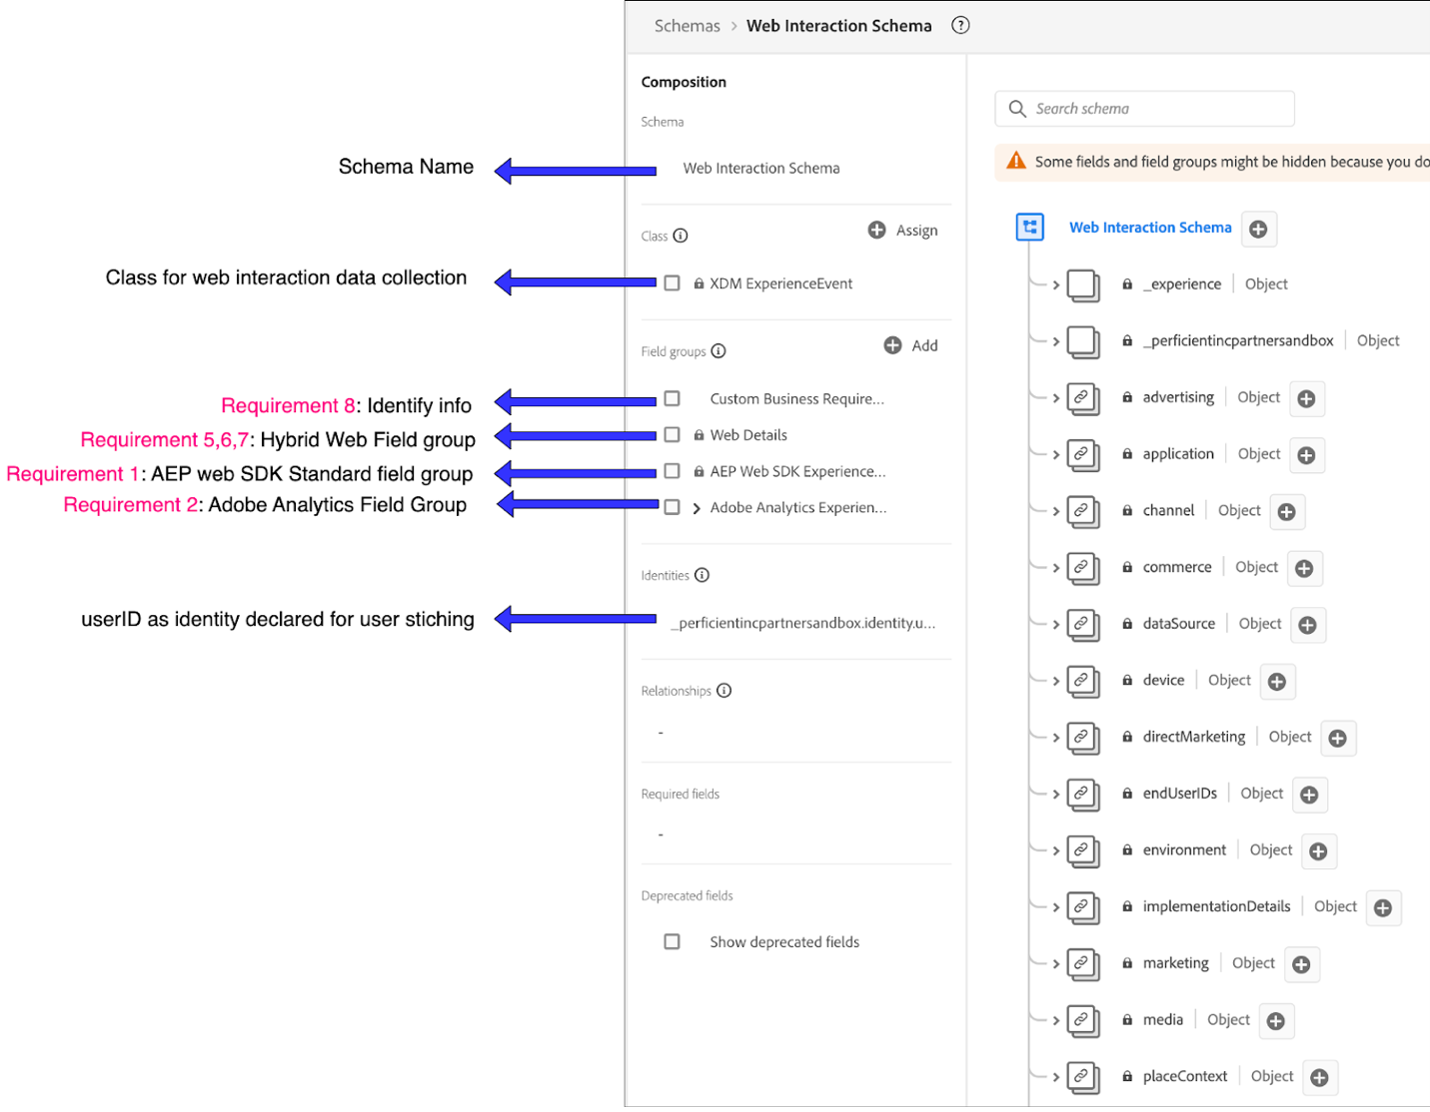
Task: Select the Web Interaction Schema breadcrumb item
Action: point(838,26)
